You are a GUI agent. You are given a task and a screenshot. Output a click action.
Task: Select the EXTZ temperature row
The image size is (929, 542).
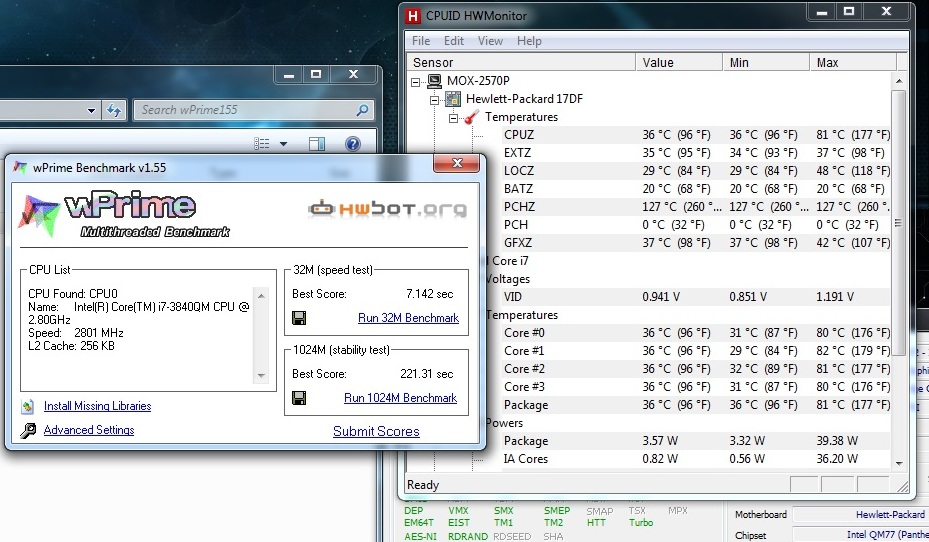[696, 153]
